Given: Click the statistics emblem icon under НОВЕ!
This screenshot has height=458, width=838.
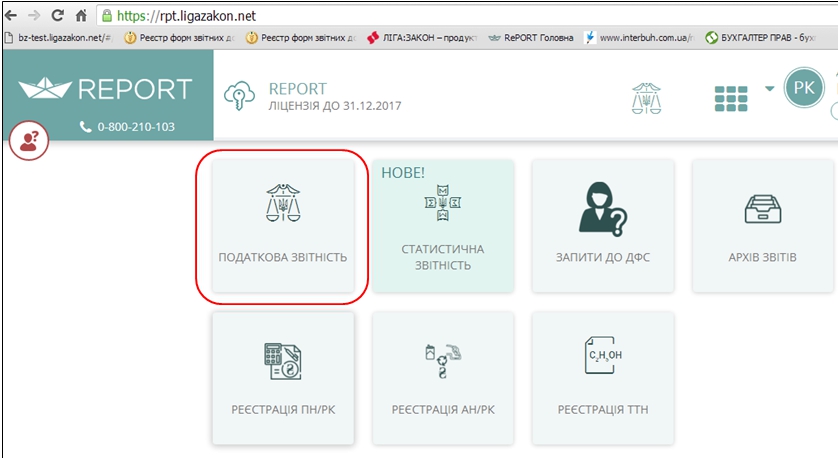Looking at the screenshot, I should (443, 203).
